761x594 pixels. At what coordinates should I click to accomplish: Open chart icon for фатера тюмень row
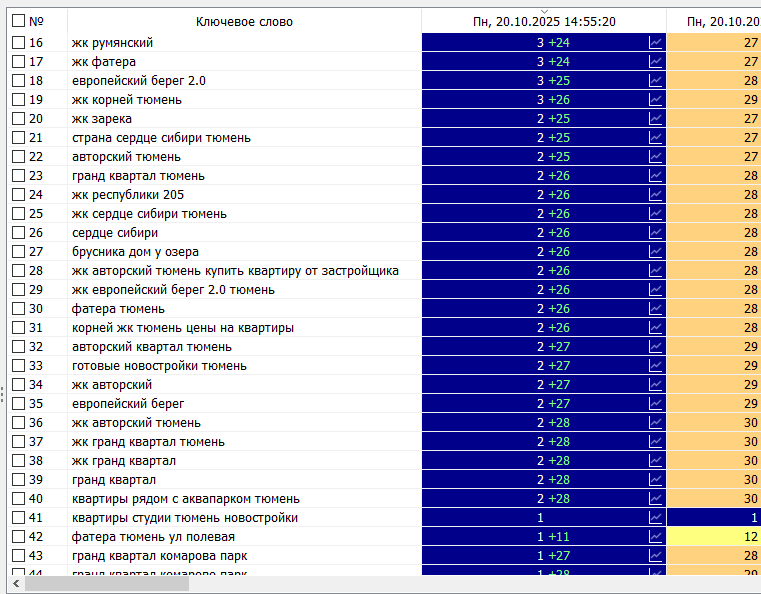[655, 308]
